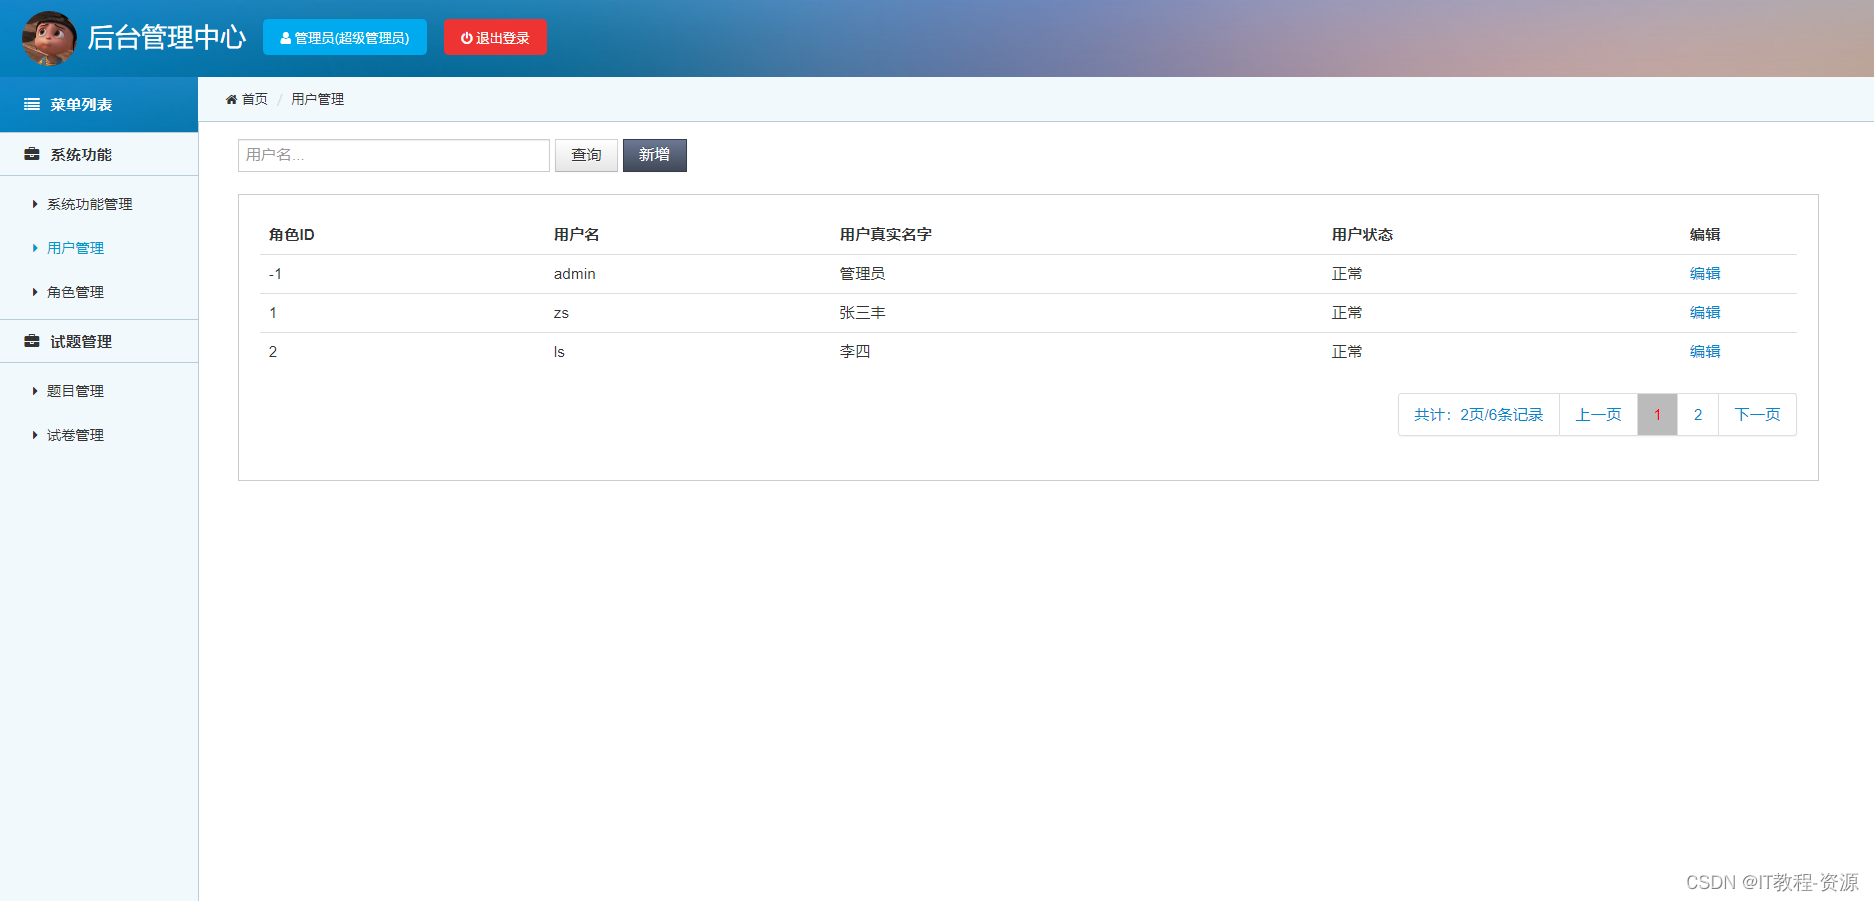Select 用户管理 in the breadcrumb
Screen dimensions: 1874x901
pos(317,98)
